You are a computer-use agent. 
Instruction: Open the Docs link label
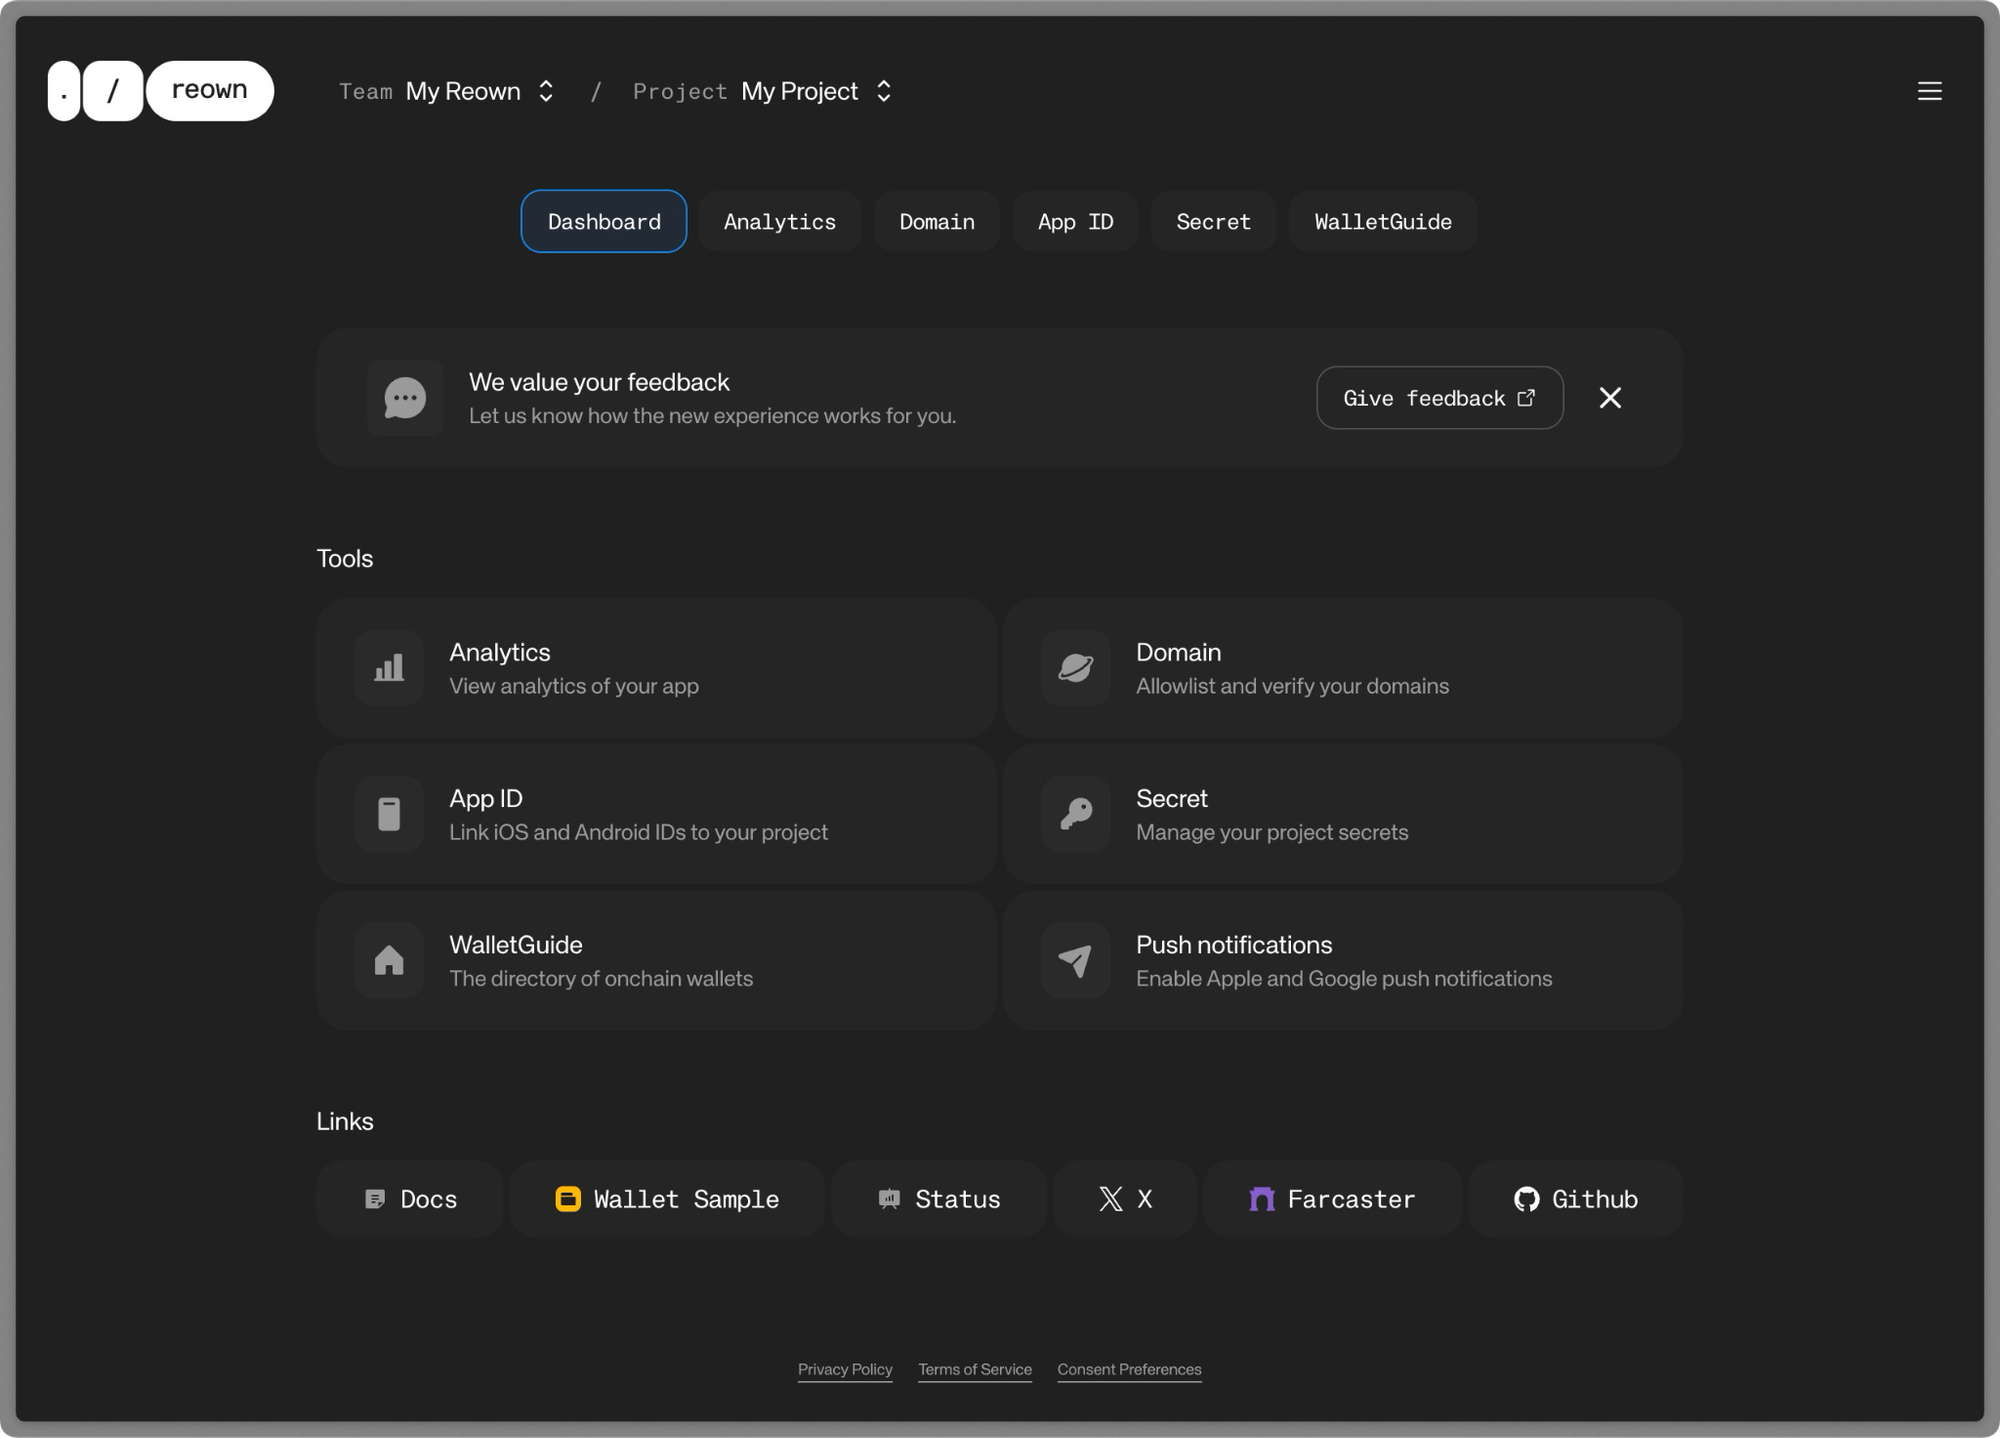pos(429,1199)
